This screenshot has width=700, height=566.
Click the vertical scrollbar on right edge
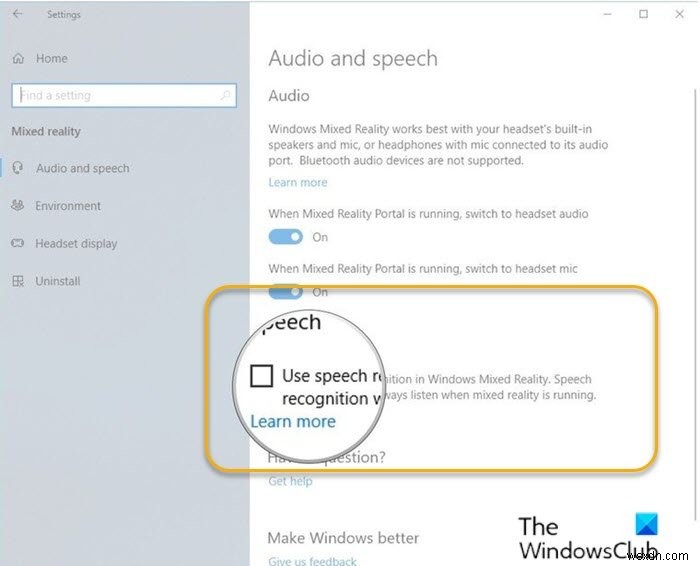coord(696,304)
